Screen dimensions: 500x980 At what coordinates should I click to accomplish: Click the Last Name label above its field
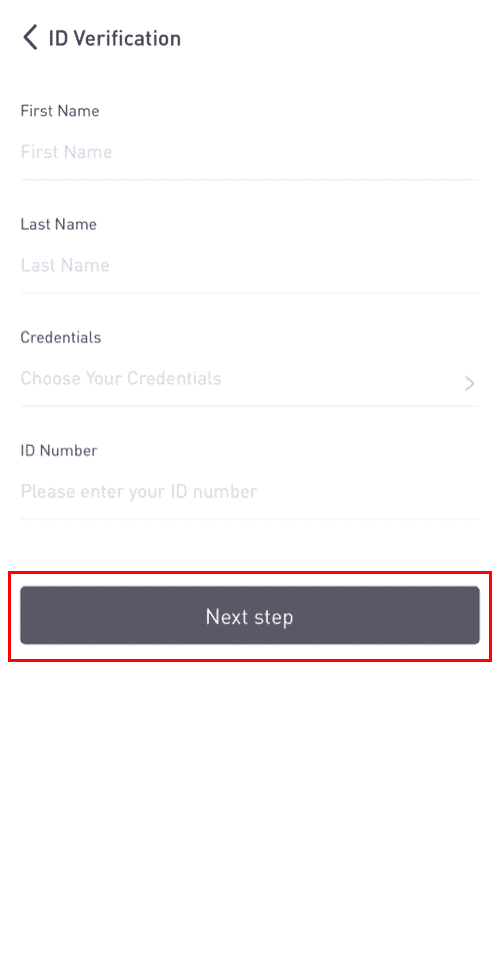pyautogui.click(x=59, y=224)
